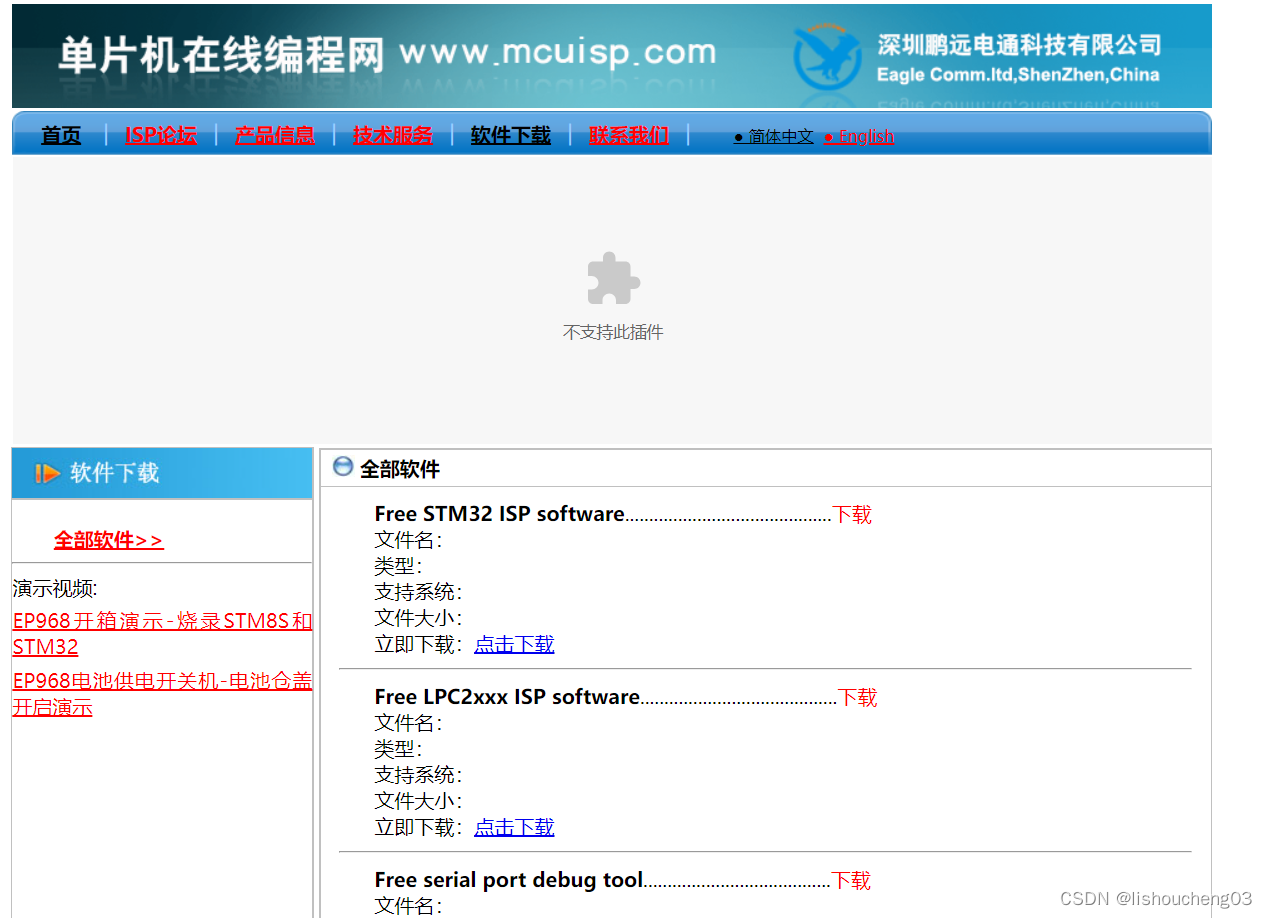Open the 首页 menu item
The image size is (1267, 918).
pyautogui.click(x=60, y=135)
